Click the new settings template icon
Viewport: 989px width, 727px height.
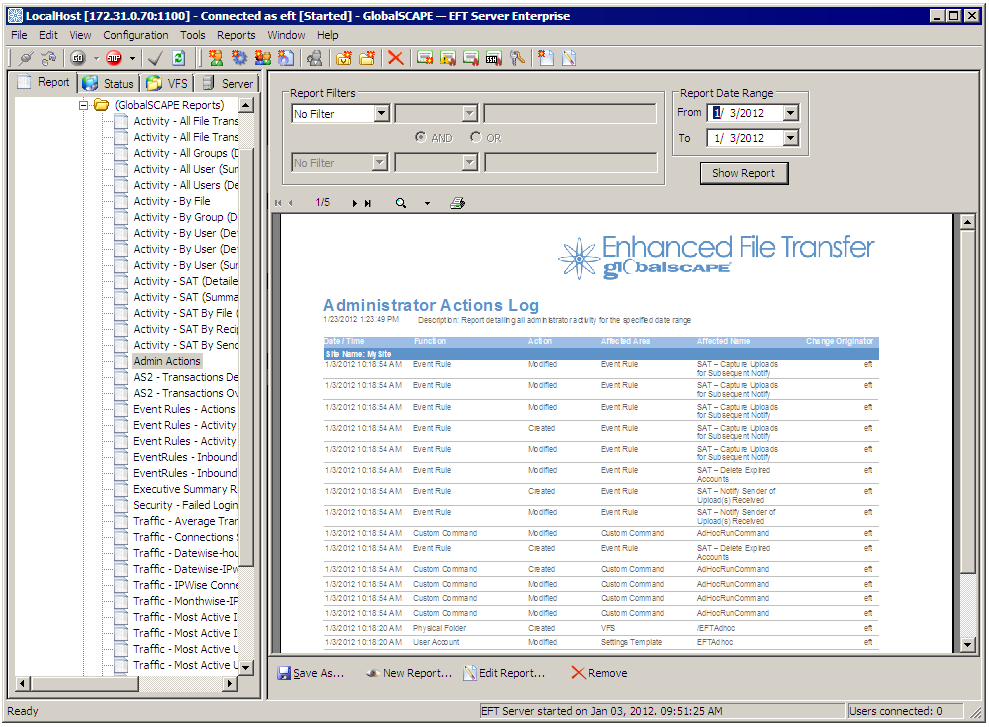(286, 58)
